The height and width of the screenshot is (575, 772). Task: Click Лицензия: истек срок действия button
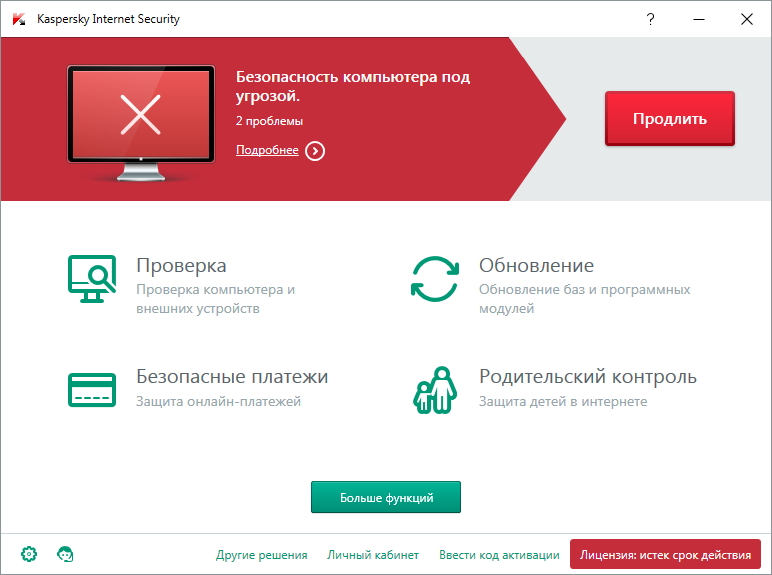pyautogui.click(x=665, y=554)
